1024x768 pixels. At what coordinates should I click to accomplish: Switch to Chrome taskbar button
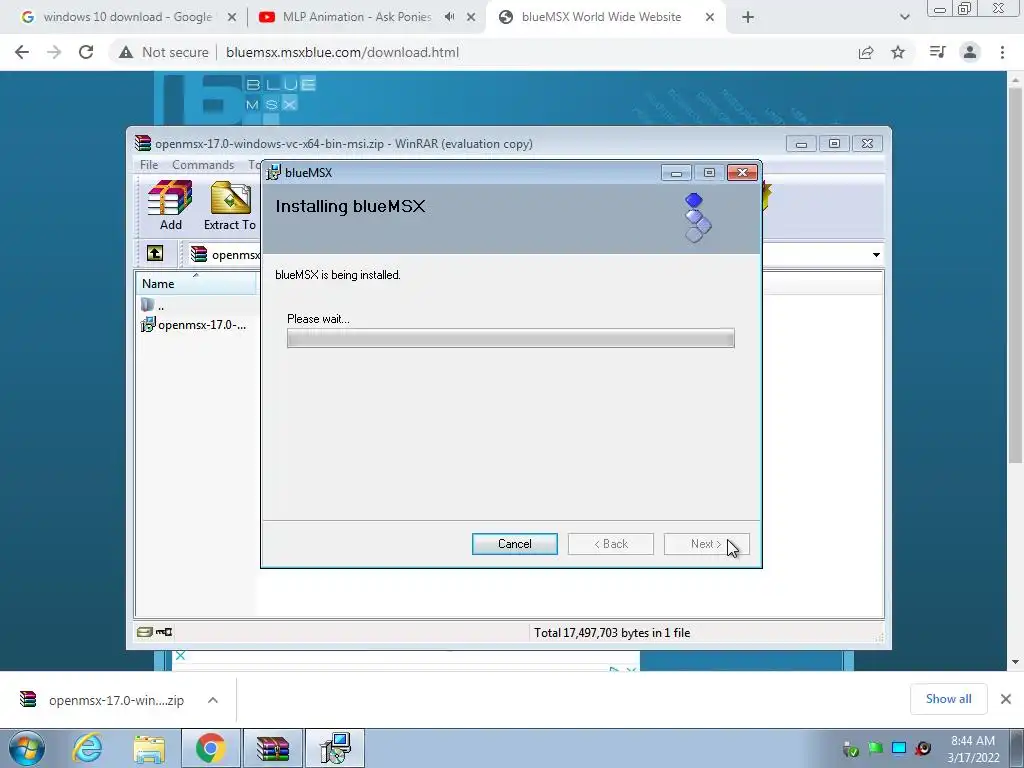[210, 748]
